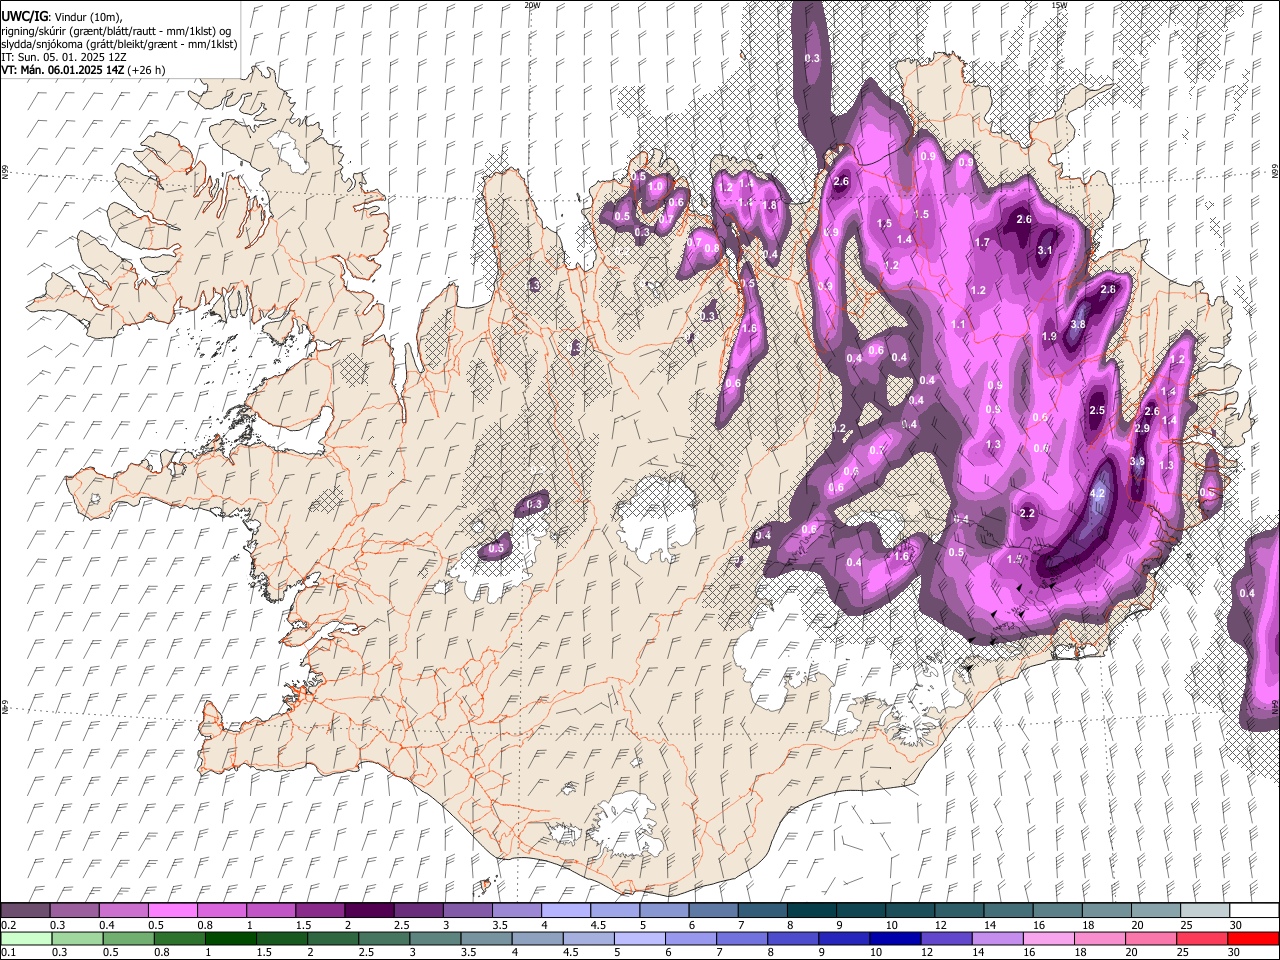Click the bright pink 0.5 swatch in snow legend
1280x960 pixels.
pos(172,911)
